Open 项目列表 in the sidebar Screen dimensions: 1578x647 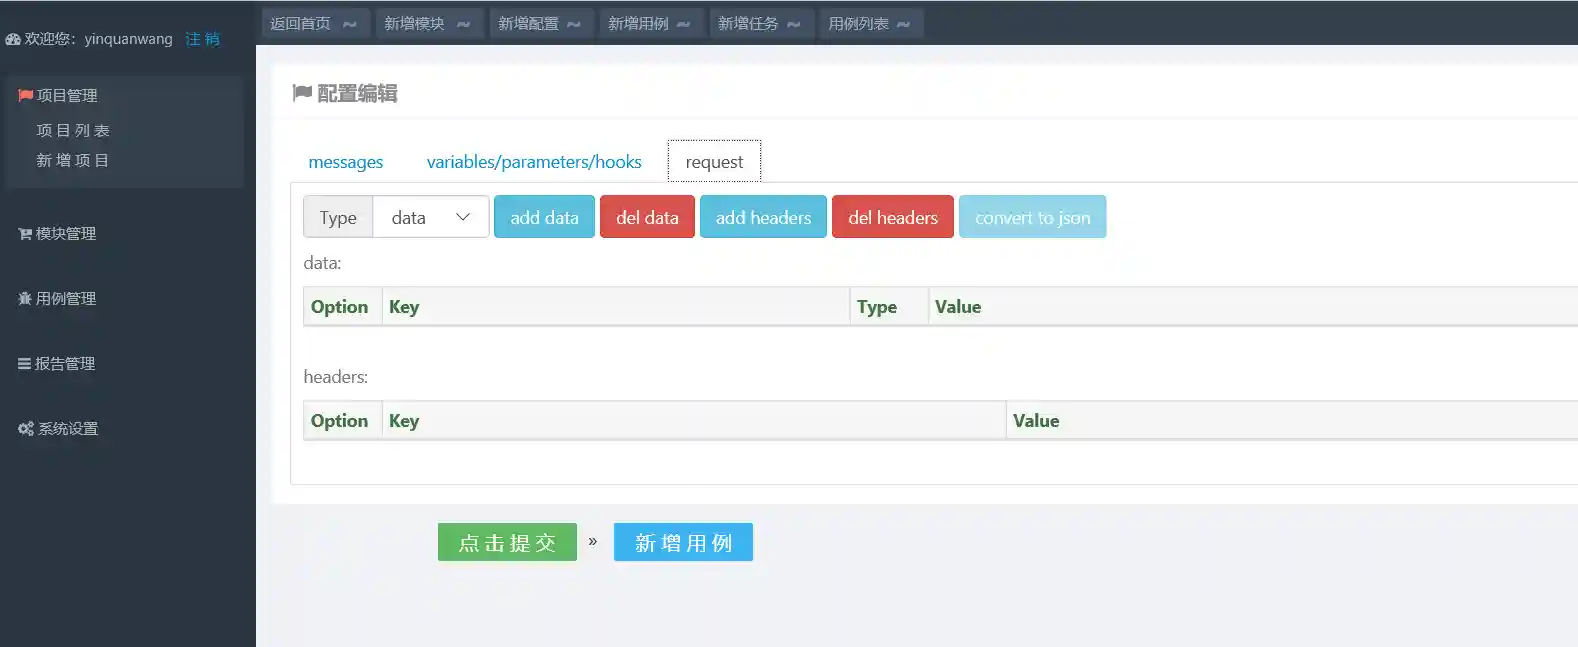(73, 131)
